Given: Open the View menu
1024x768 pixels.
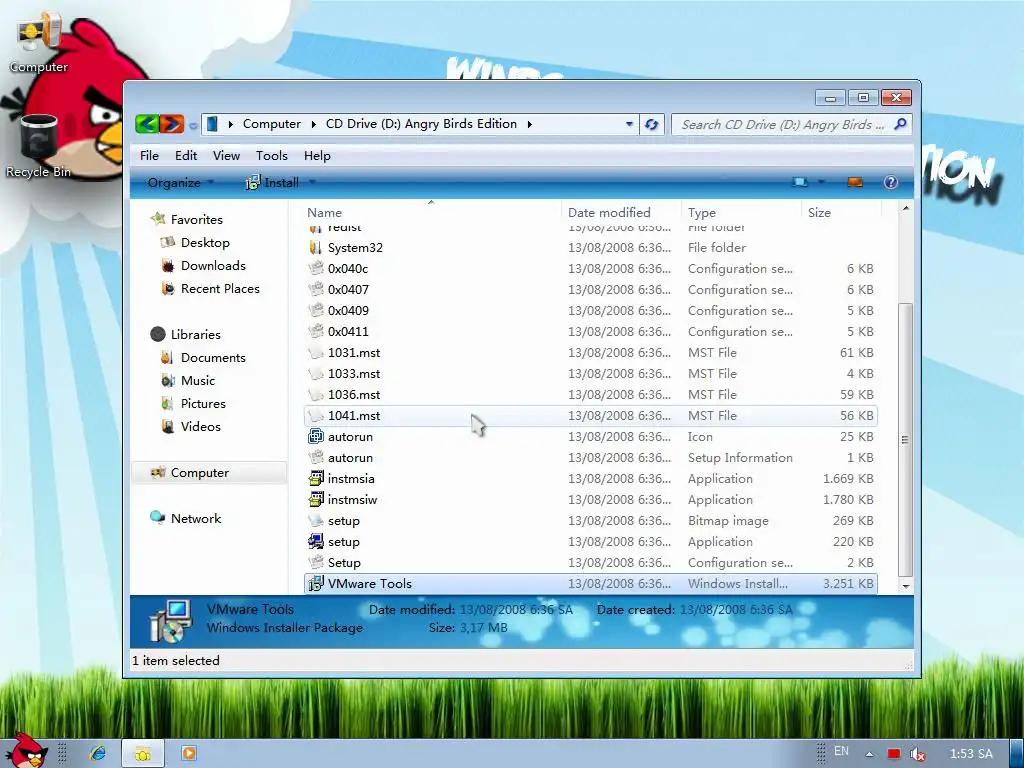Looking at the screenshot, I should click(x=226, y=155).
